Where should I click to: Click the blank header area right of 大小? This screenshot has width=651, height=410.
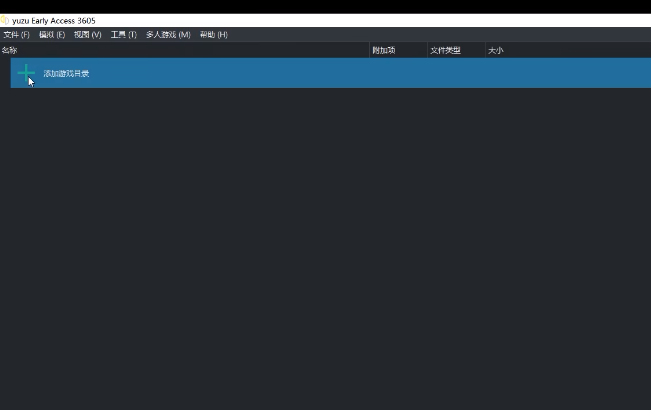(600, 50)
